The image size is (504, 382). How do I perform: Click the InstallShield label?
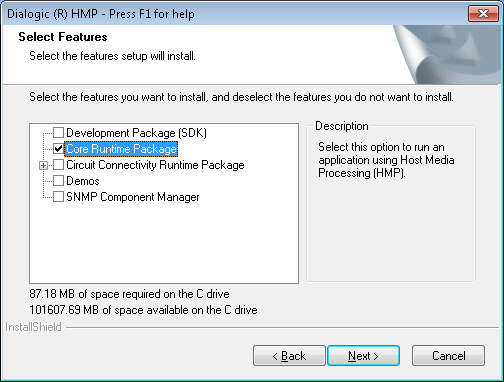coord(33,327)
